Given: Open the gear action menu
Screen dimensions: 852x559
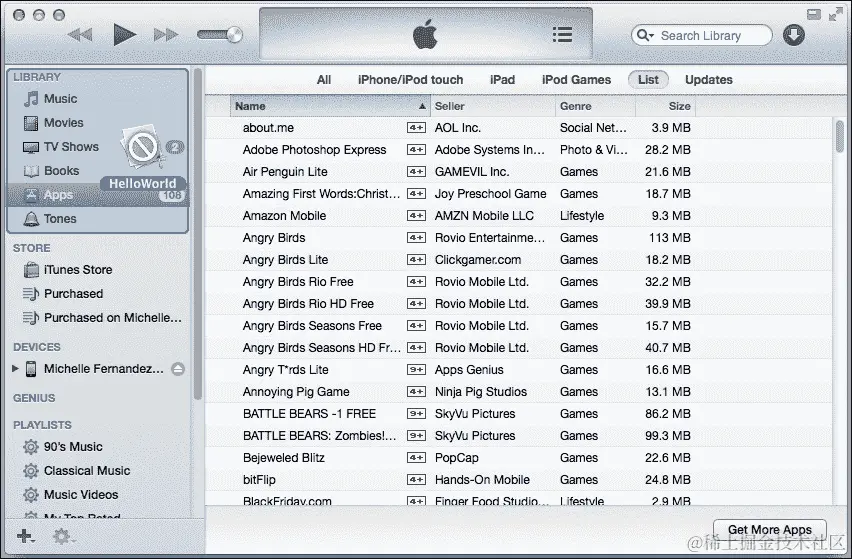Looking at the screenshot, I should click(63, 537).
